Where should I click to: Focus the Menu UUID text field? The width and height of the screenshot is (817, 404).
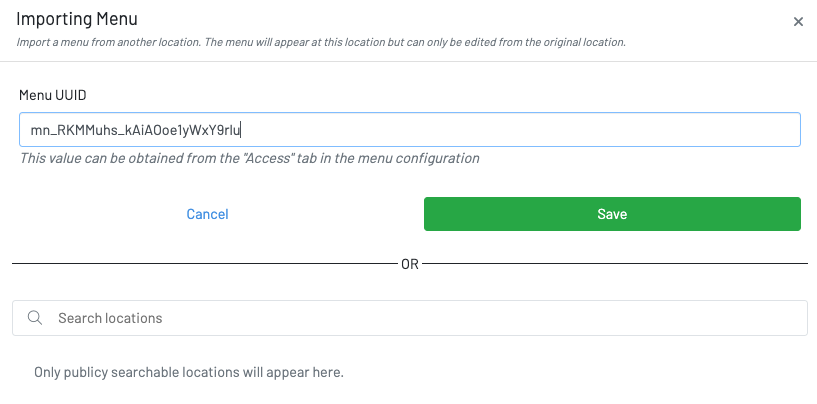tap(500, 129)
